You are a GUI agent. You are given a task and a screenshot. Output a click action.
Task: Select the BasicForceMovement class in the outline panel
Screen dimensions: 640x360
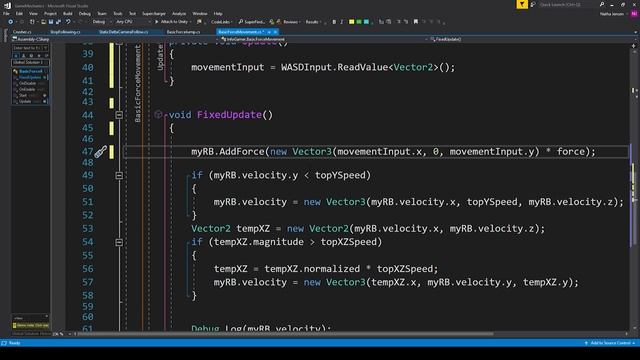(x=31, y=71)
